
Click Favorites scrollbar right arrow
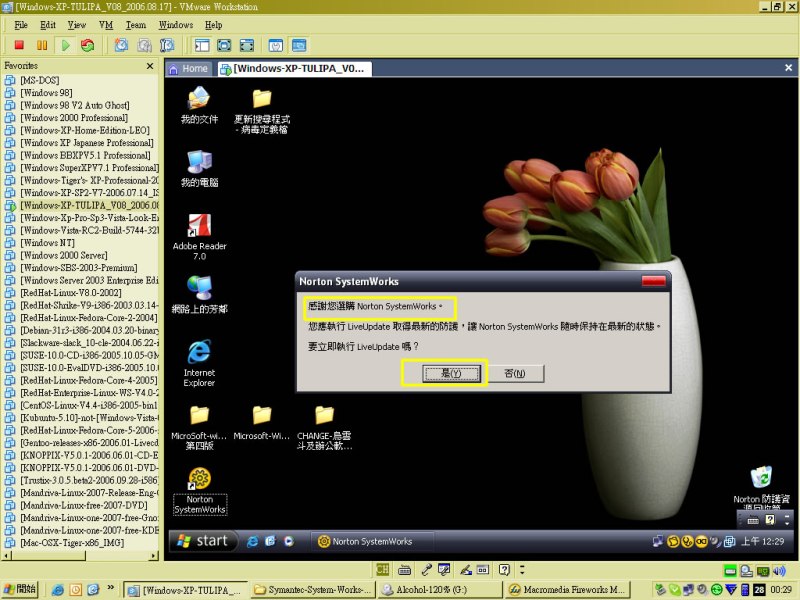(154, 556)
